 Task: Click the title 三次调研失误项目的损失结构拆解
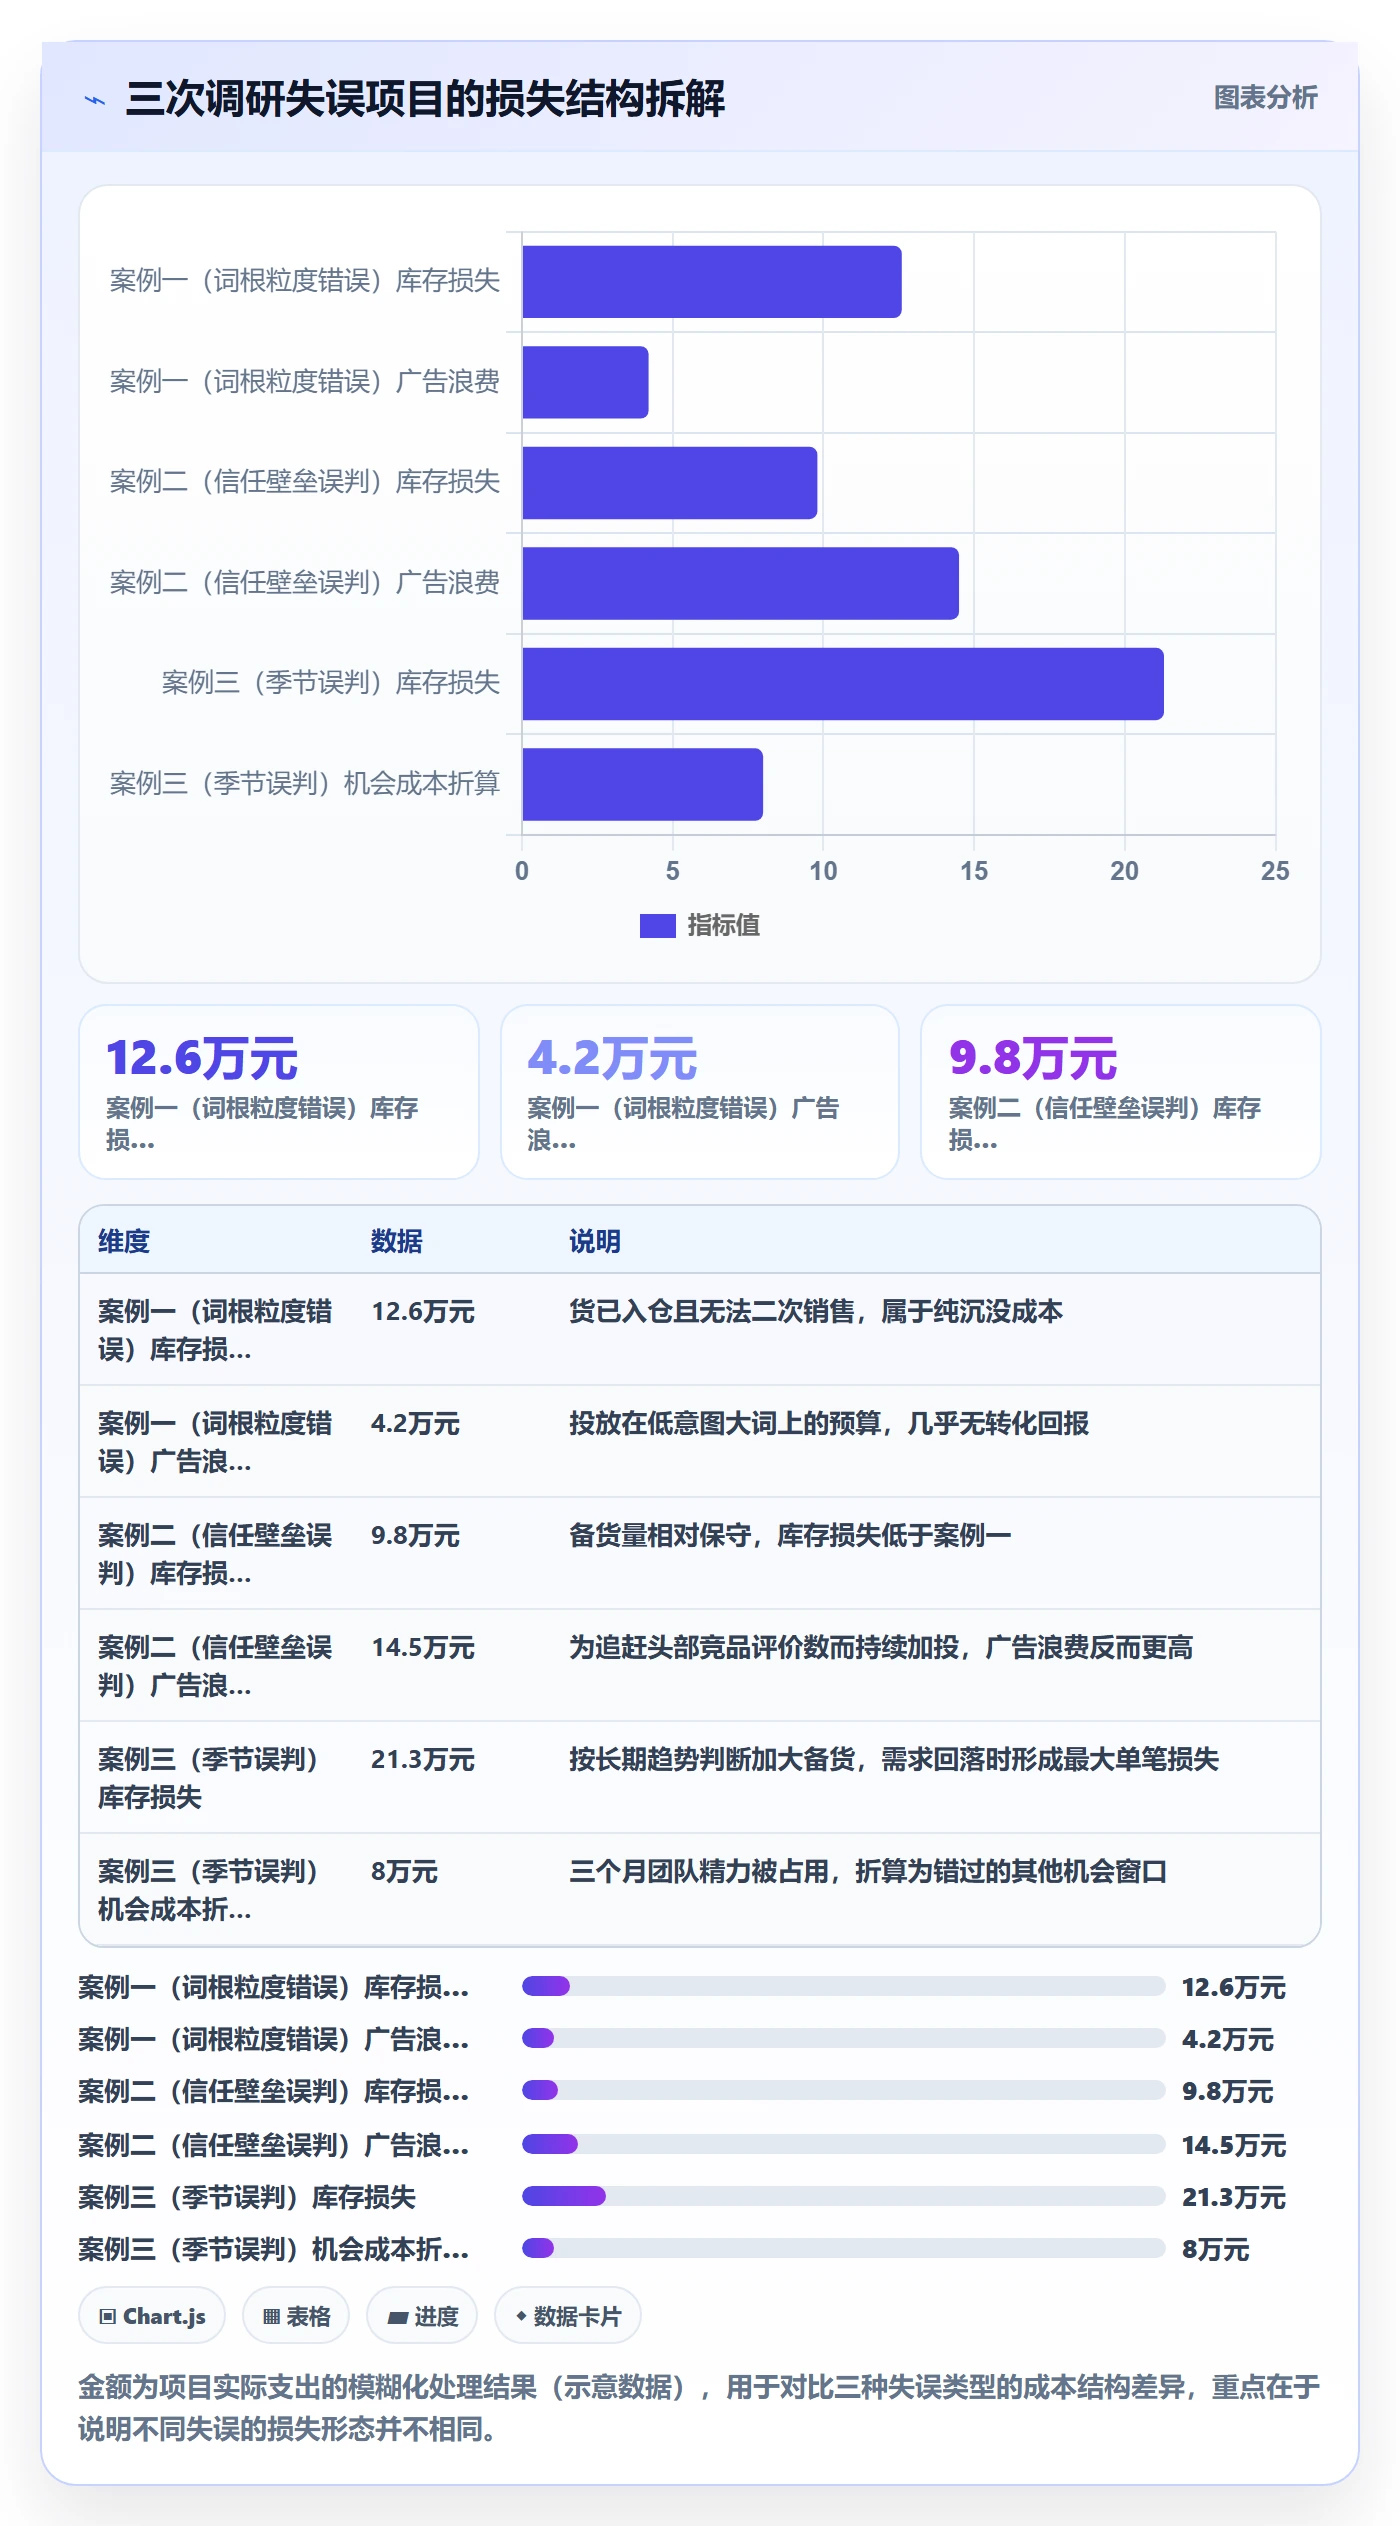426,99
